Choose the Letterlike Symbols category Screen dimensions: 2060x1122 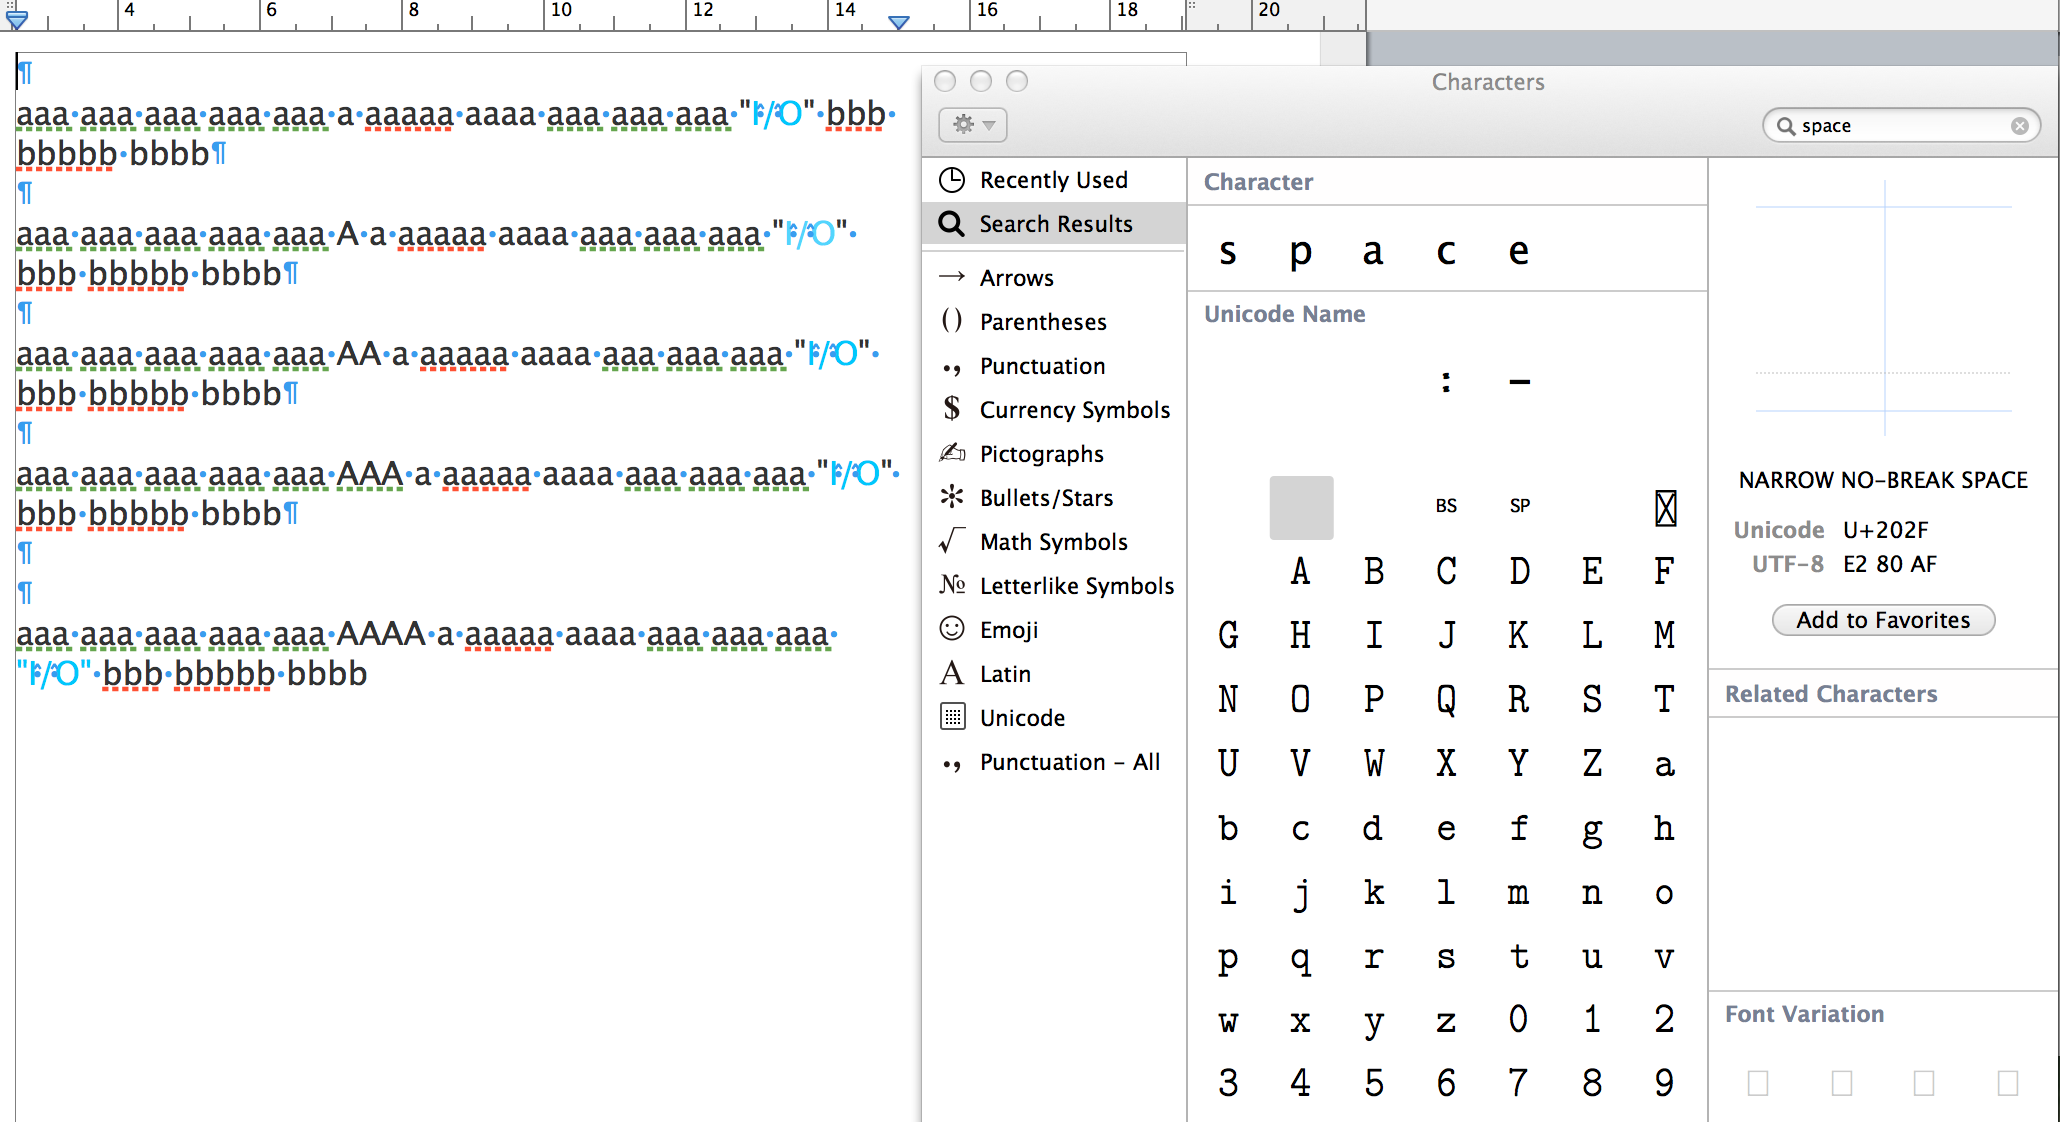(1076, 586)
